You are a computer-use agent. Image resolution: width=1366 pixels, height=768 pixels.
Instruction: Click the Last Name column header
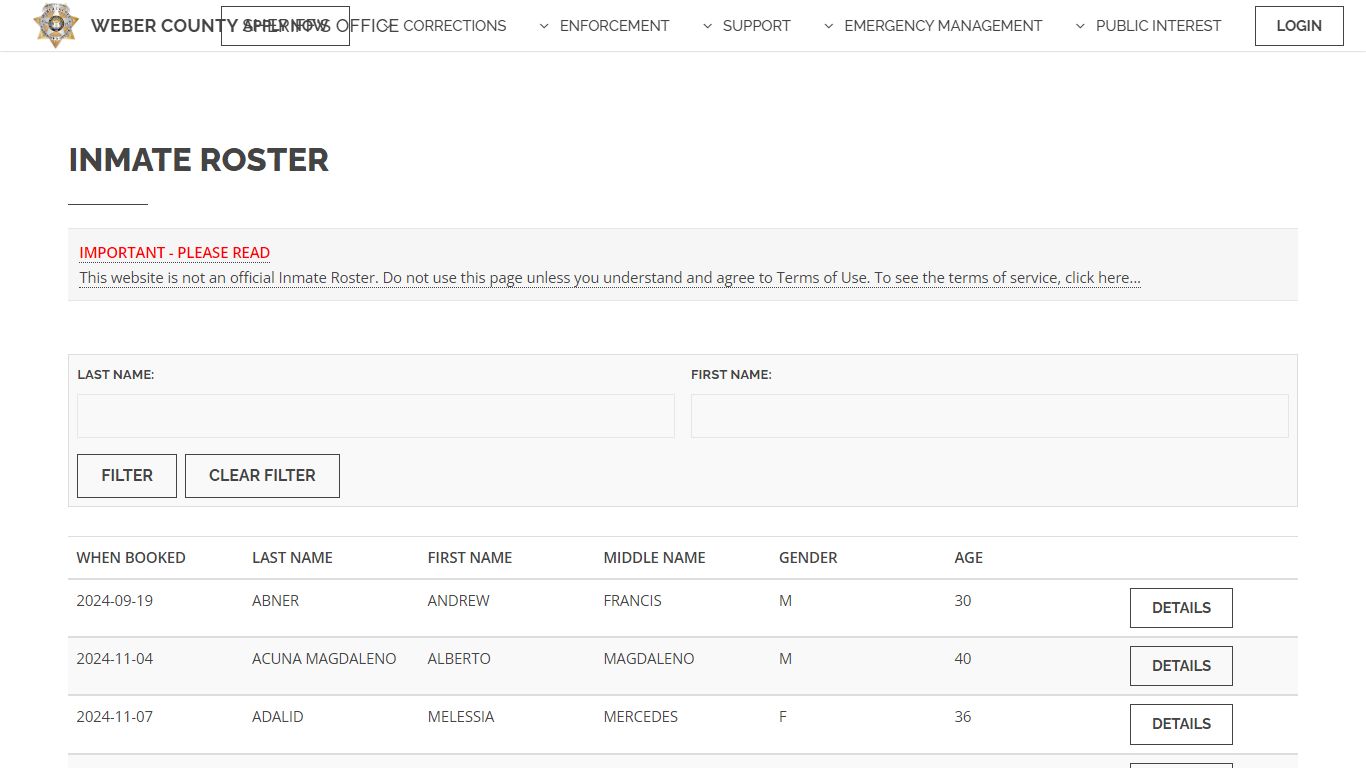point(292,558)
